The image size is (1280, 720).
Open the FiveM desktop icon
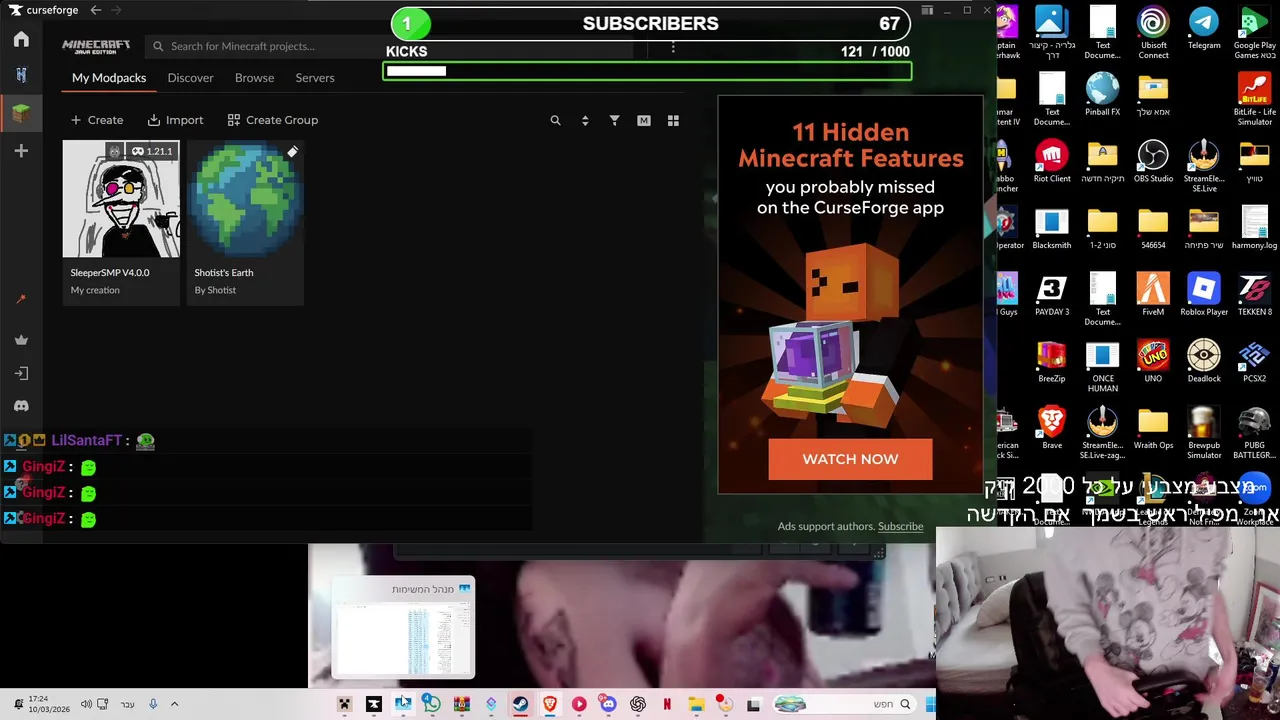tap(1153, 295)
